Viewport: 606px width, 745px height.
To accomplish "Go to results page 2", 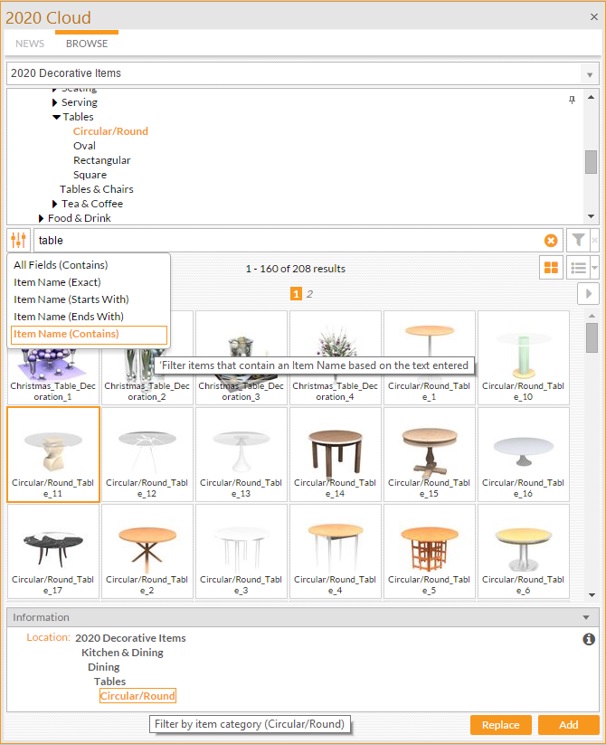I will pos(309,294).
